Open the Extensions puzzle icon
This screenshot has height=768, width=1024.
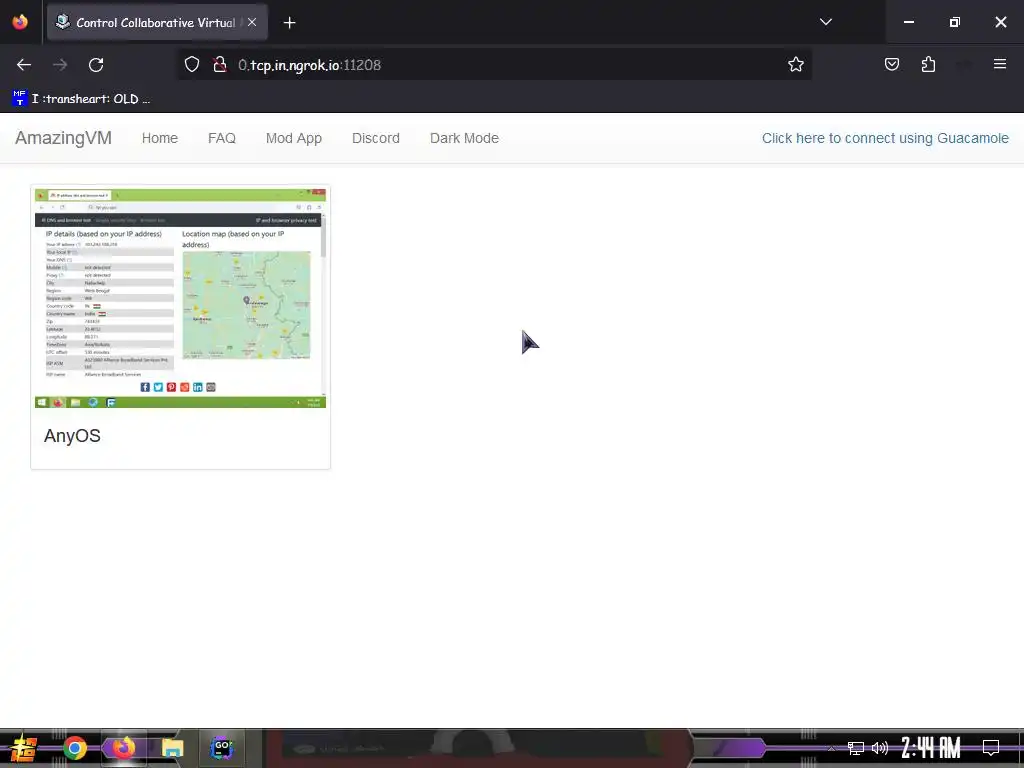928,64
